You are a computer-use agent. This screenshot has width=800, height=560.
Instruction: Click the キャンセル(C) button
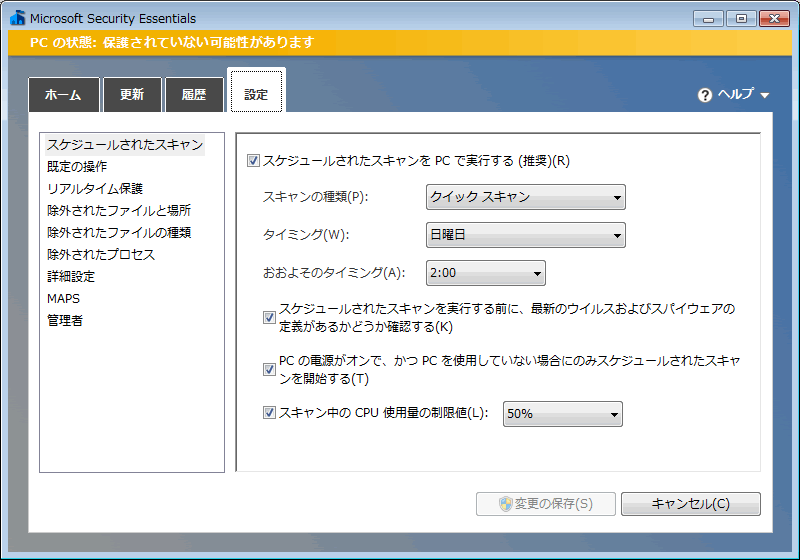[690, 504]
